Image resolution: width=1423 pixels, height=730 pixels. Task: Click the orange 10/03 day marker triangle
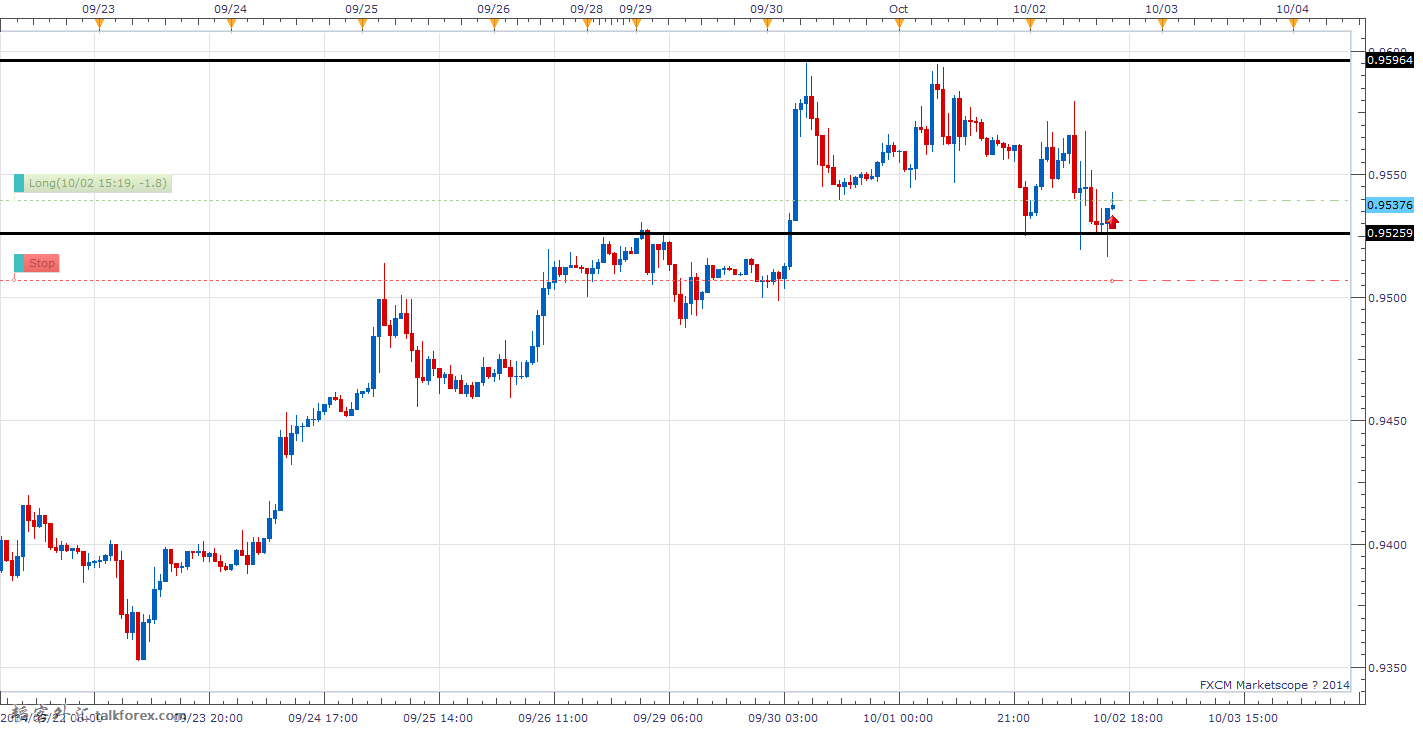coord(1162,25)
